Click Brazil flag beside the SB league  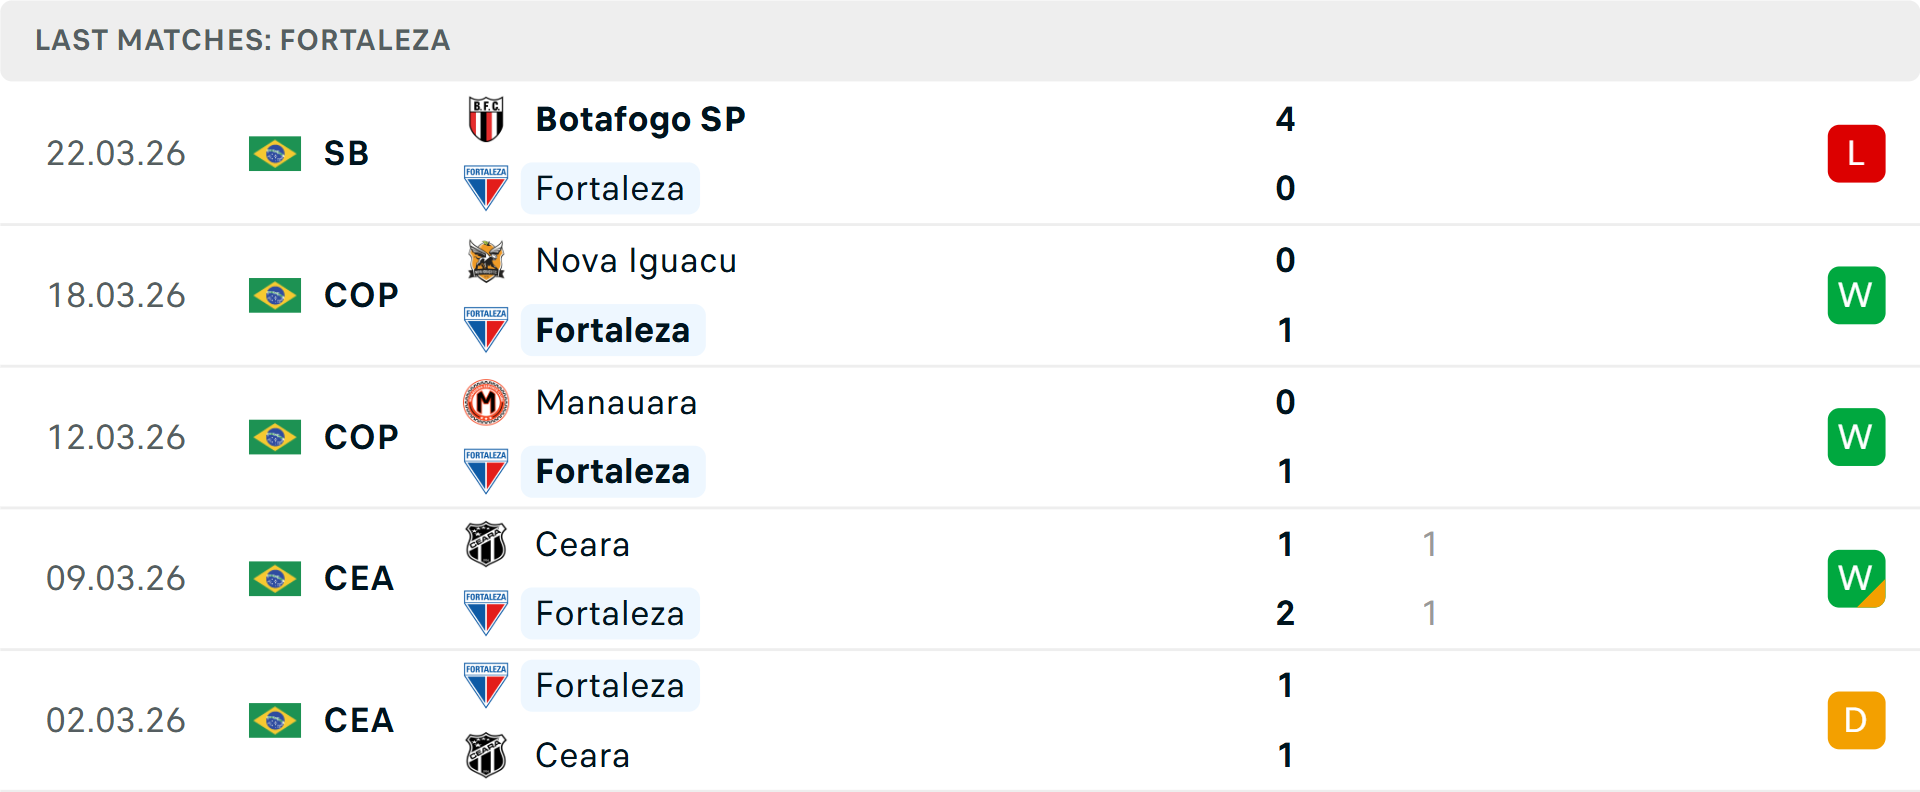pyautogui.click(x=275, y=154)
